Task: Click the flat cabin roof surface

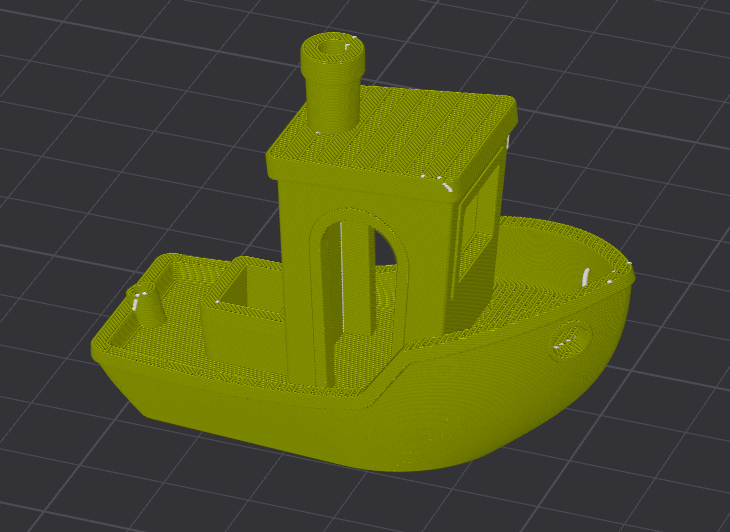Action: [x=420, y=130]
